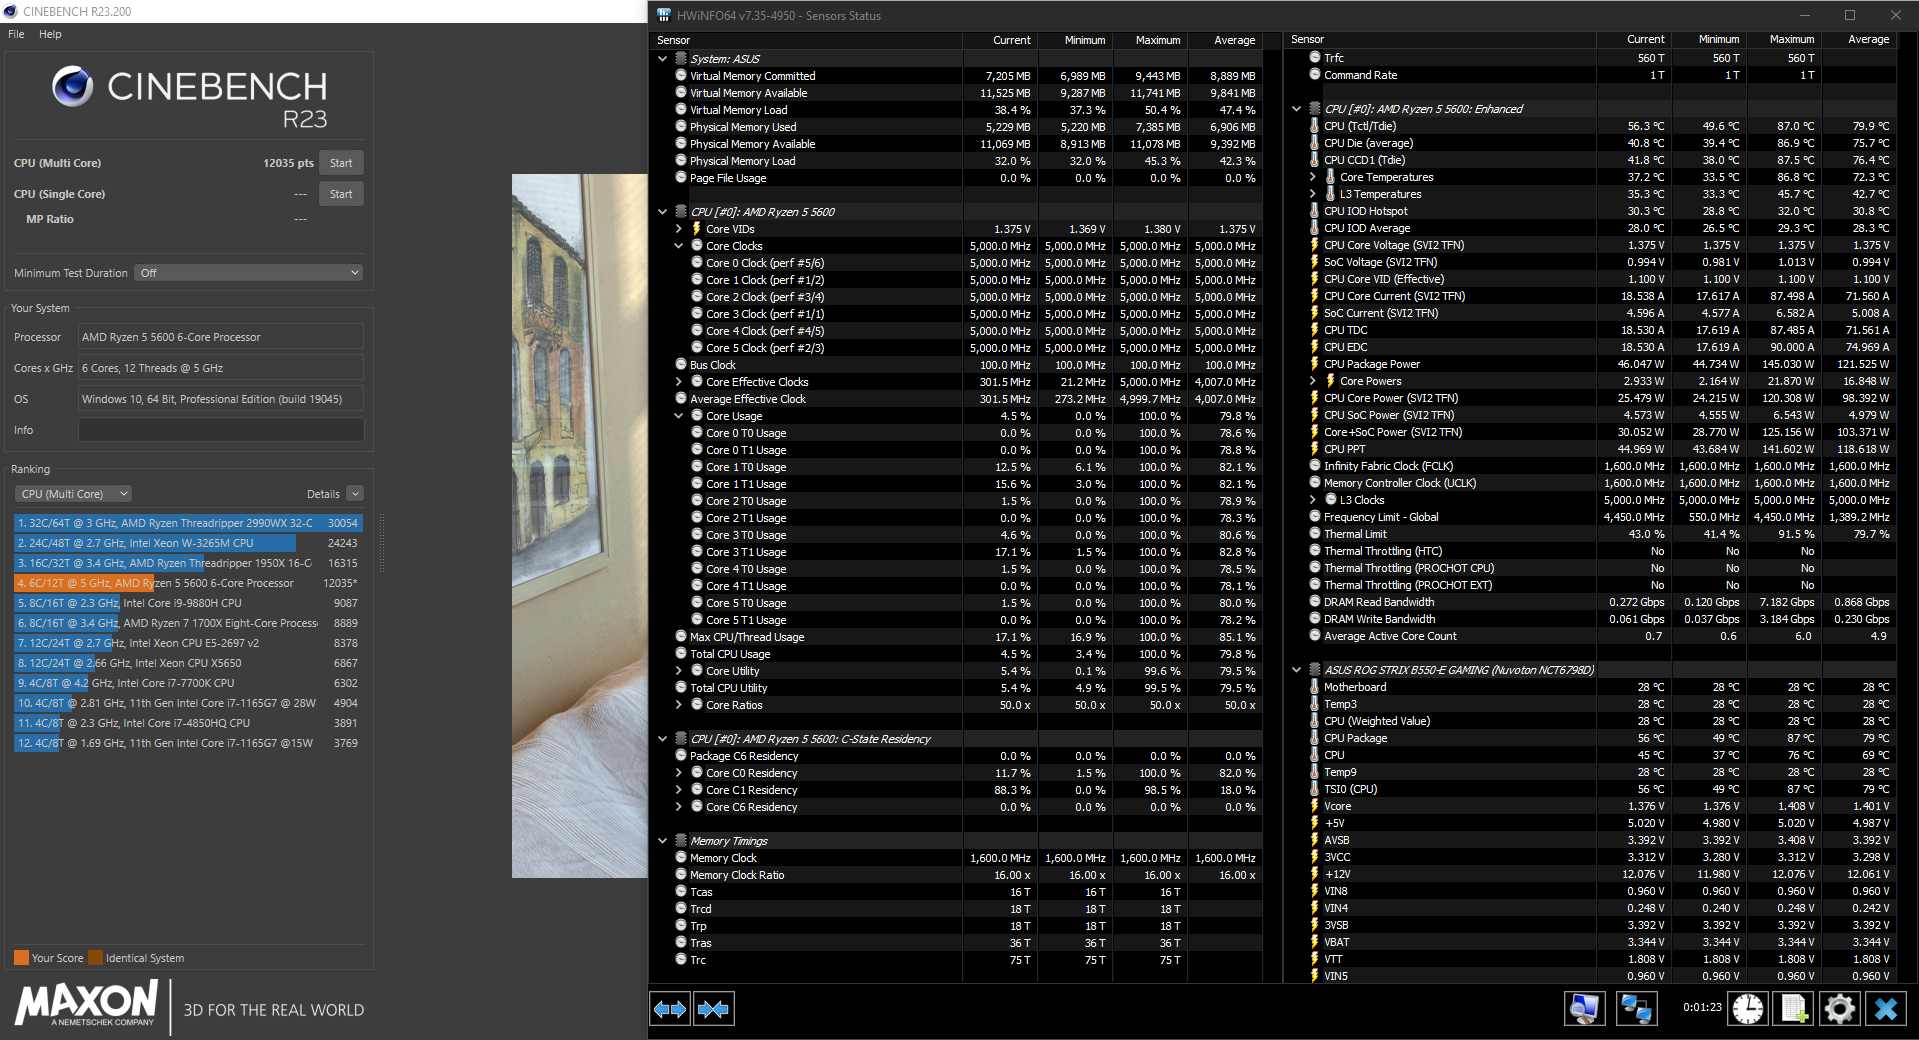This screenshot has width=1919, height=1040.
Task: Click the circle icon beside Virtual Memory Committed
Action: coord(681,76)
